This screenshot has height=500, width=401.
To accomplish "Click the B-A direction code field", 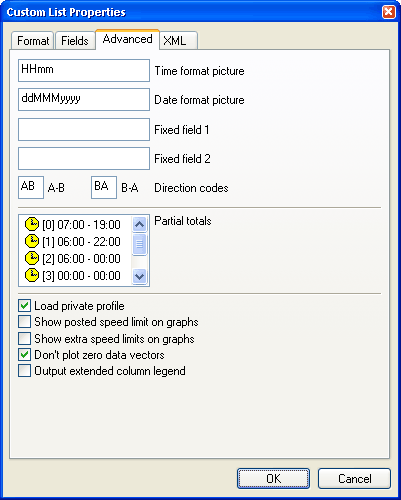I will click(x=104, y=187).
